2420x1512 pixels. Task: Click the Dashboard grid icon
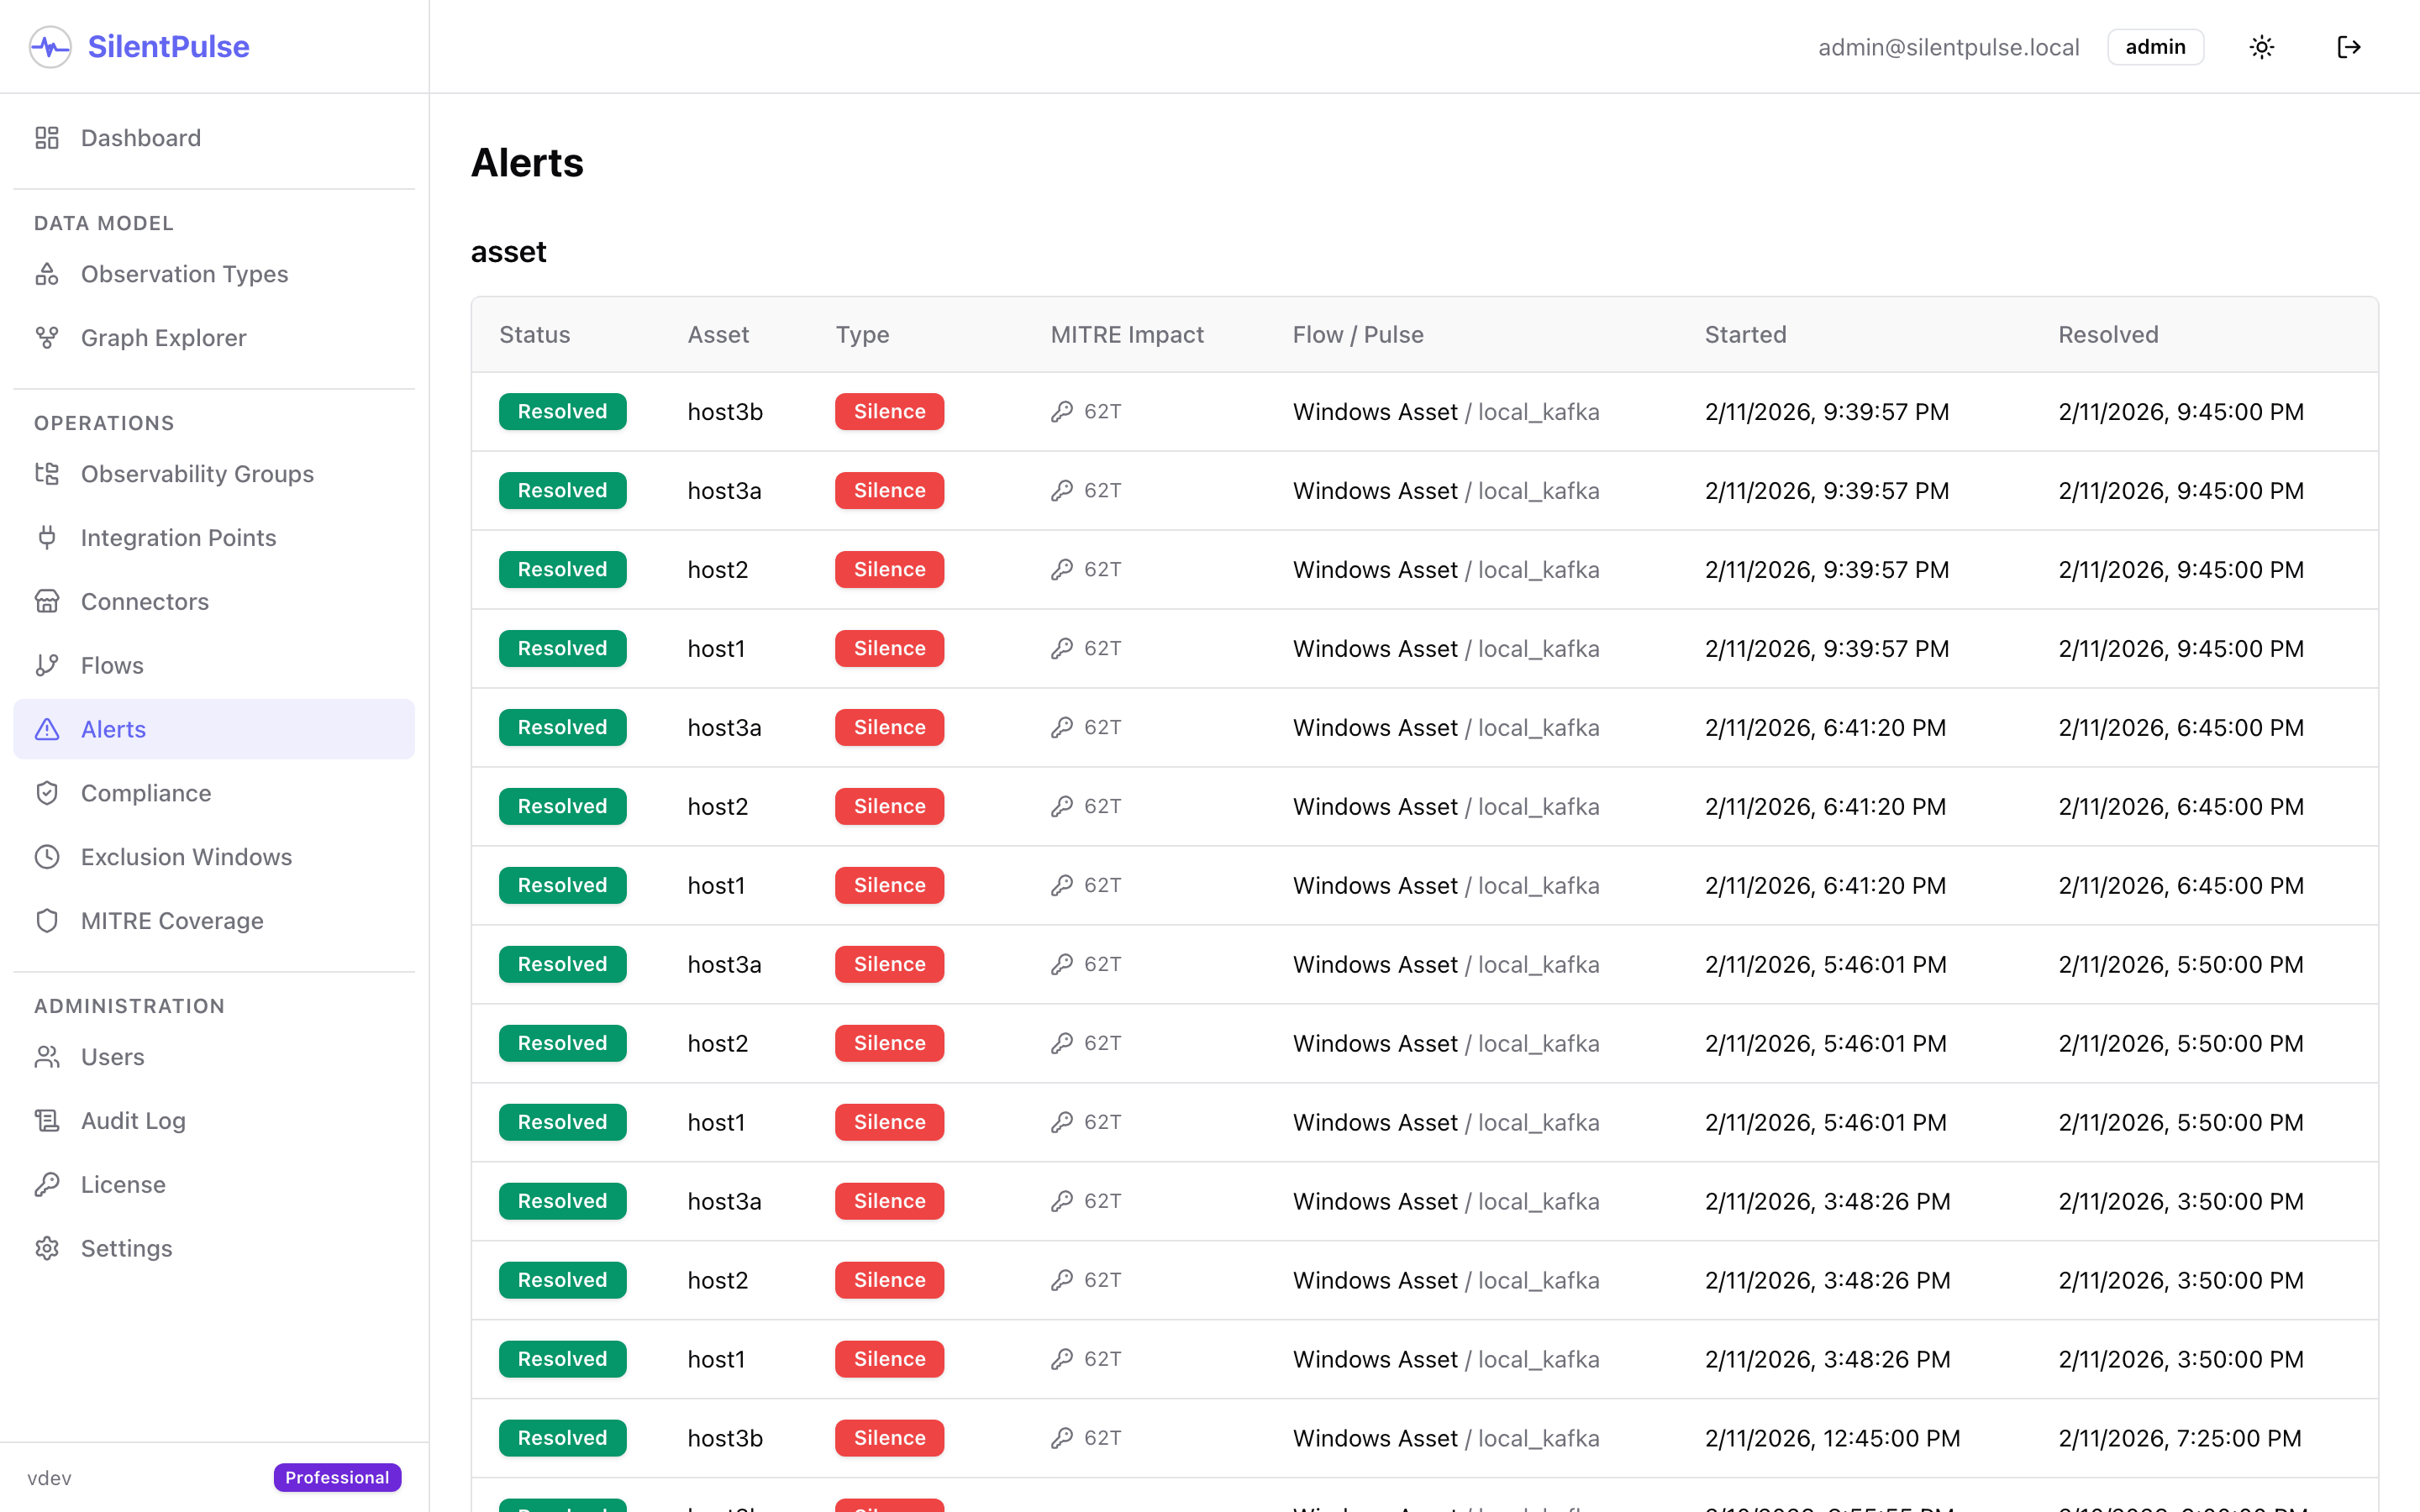click(47, 138)
